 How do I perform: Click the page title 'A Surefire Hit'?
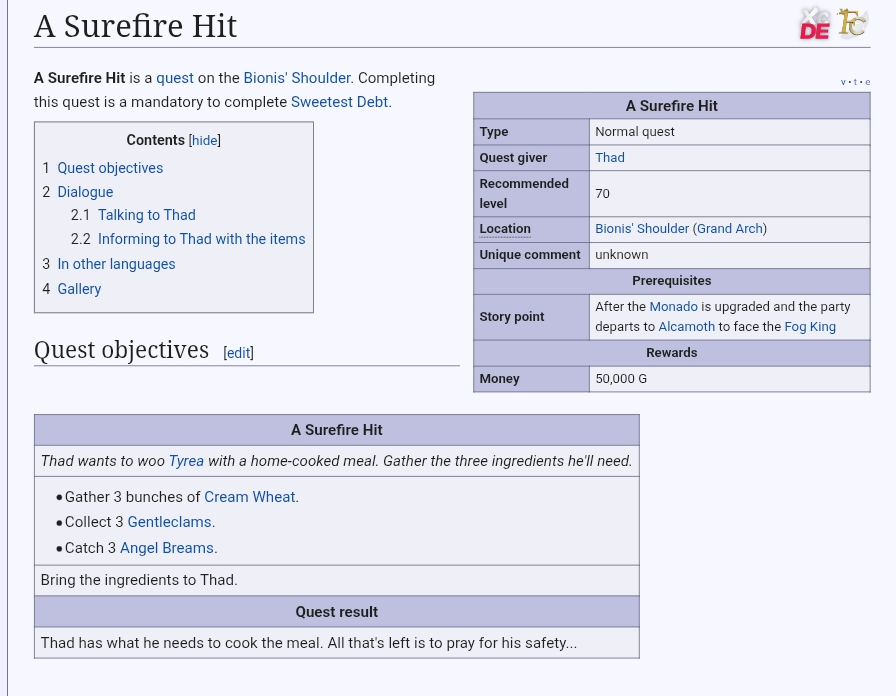tap(135, 26)
